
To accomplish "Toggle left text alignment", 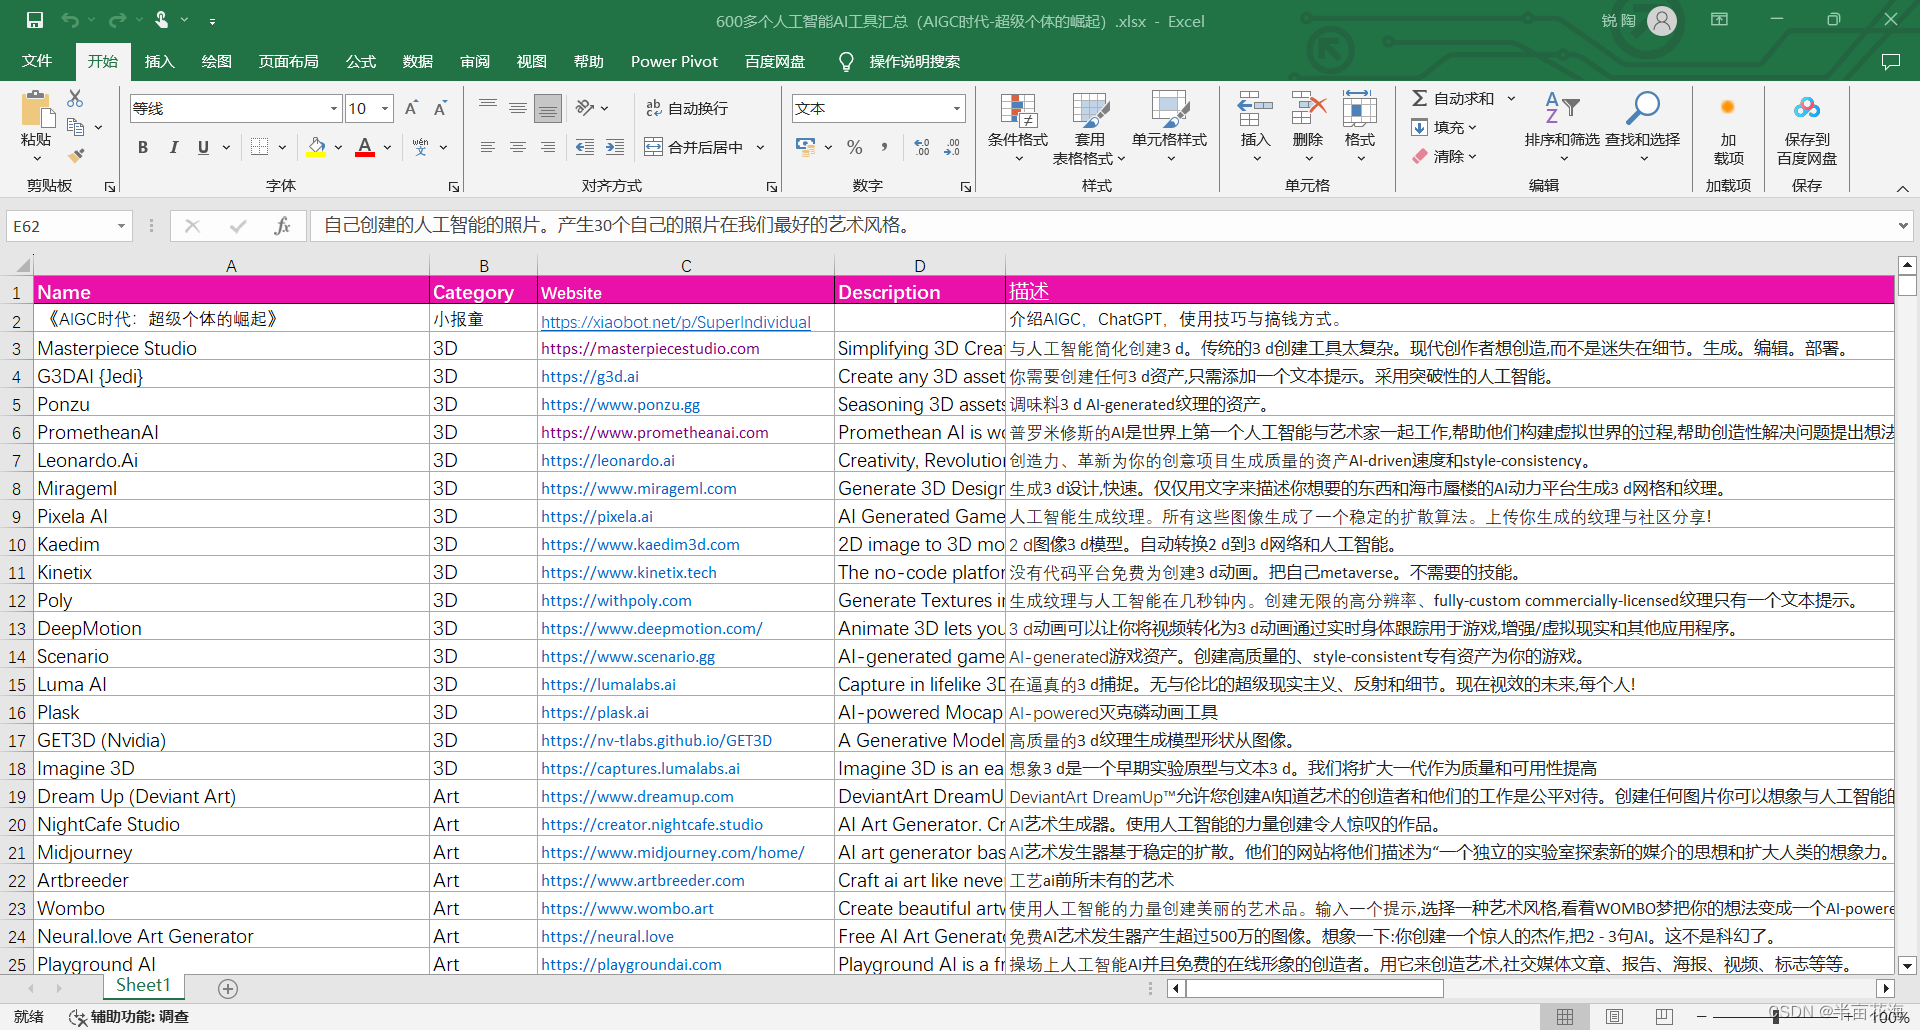I will point(488,147).
